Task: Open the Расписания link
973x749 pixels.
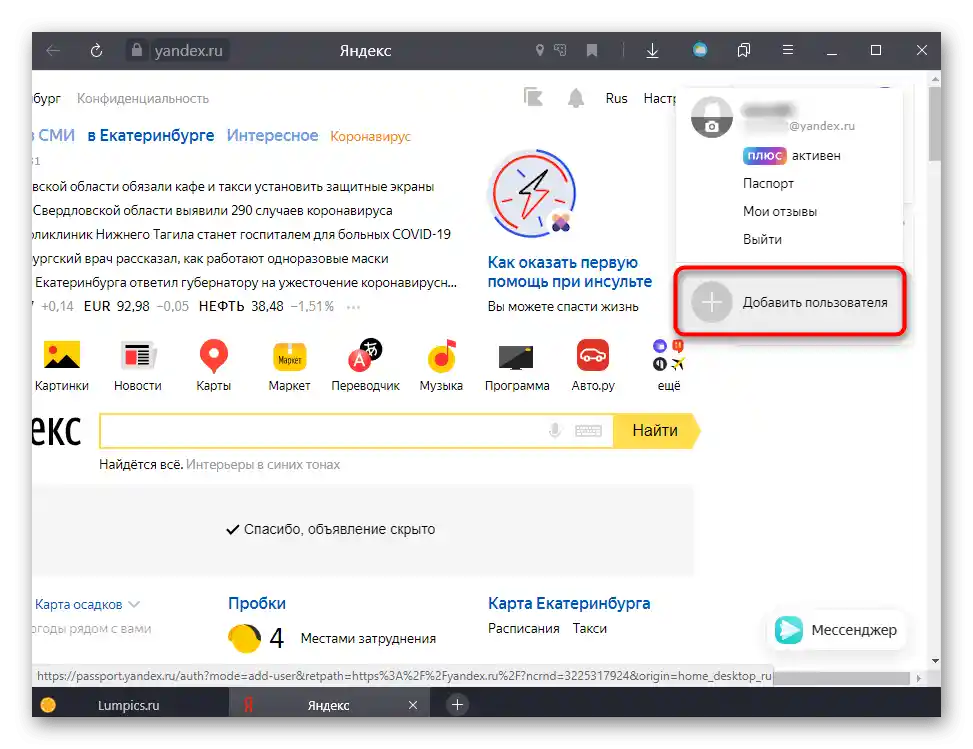Action: pyautogui.click(x=524, y=629)
